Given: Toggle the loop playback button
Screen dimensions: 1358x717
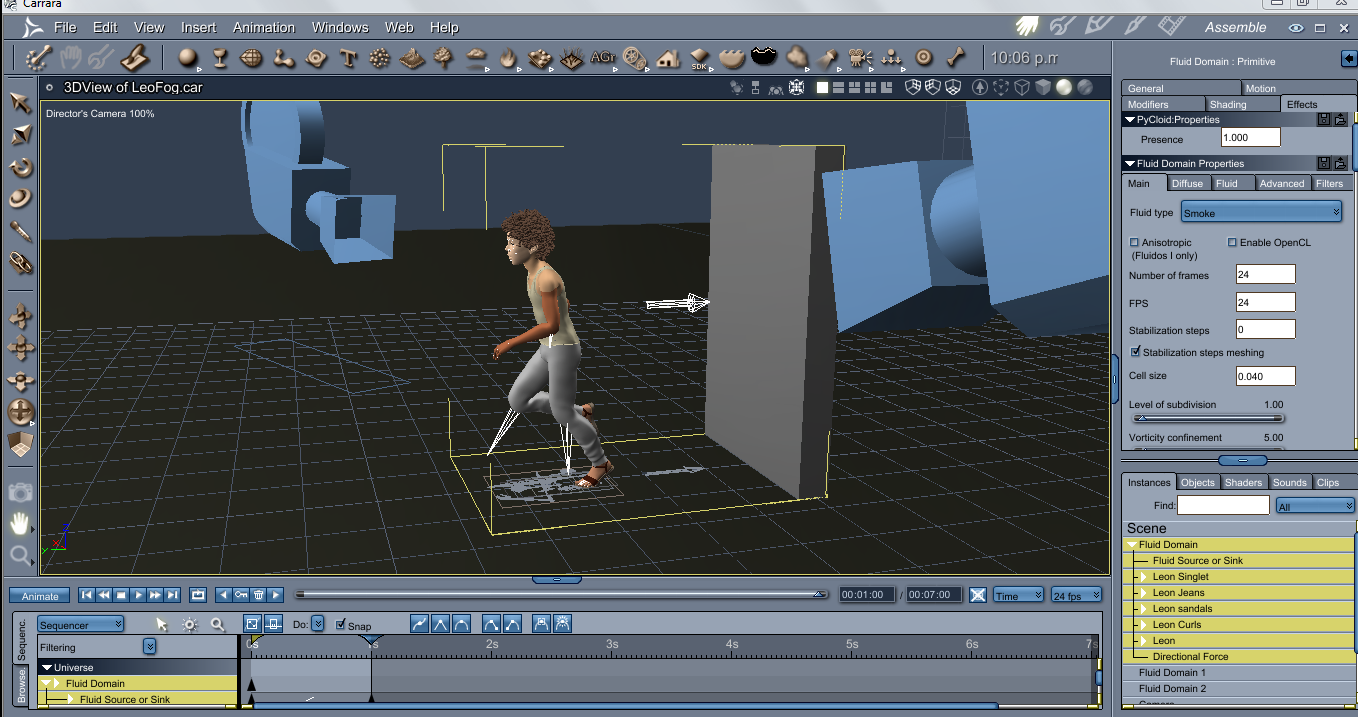Looking at the screenshot, I should coord(198,595).
